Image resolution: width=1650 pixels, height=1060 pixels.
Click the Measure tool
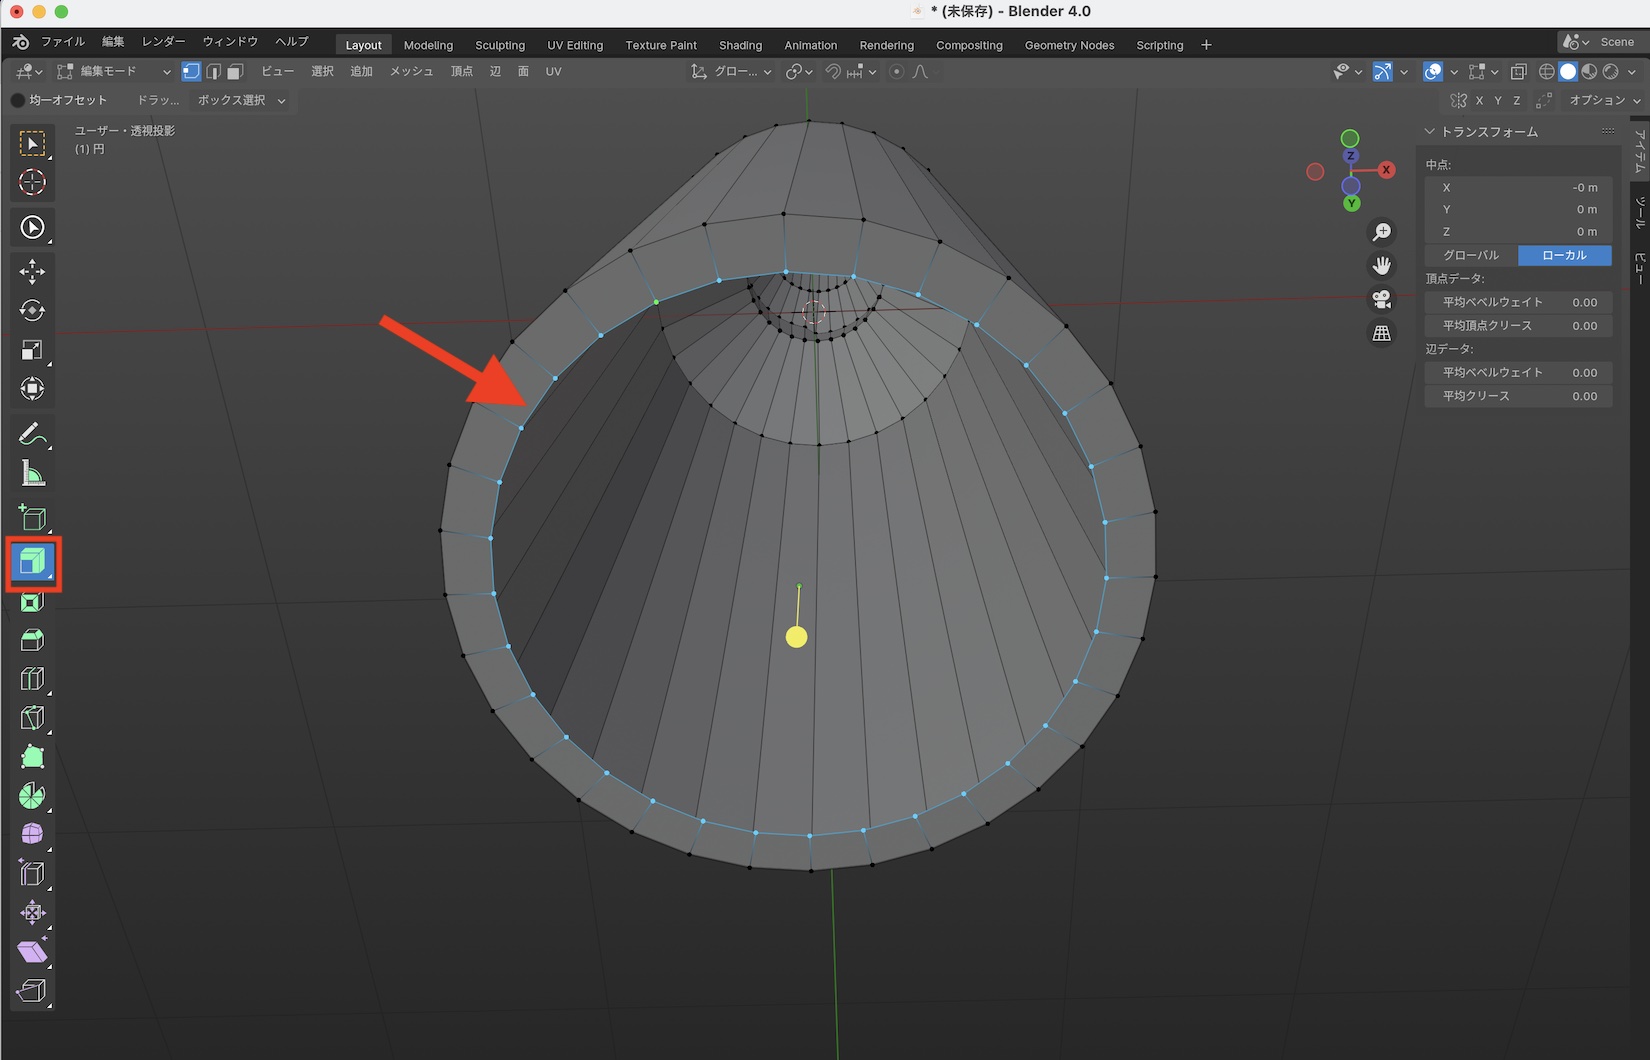point(32,474)
